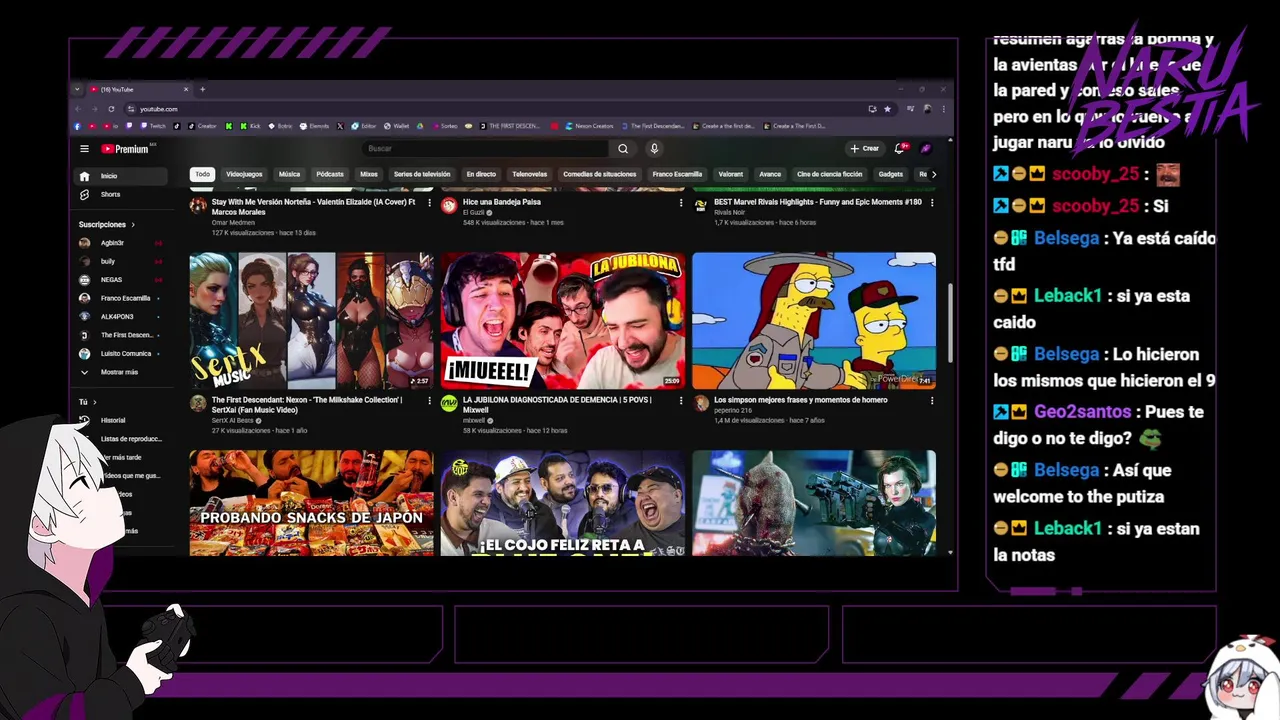Click the Los simpson mejores frases title
The width and height of the screenshot is (1280, 720).
tap(801, 400)
